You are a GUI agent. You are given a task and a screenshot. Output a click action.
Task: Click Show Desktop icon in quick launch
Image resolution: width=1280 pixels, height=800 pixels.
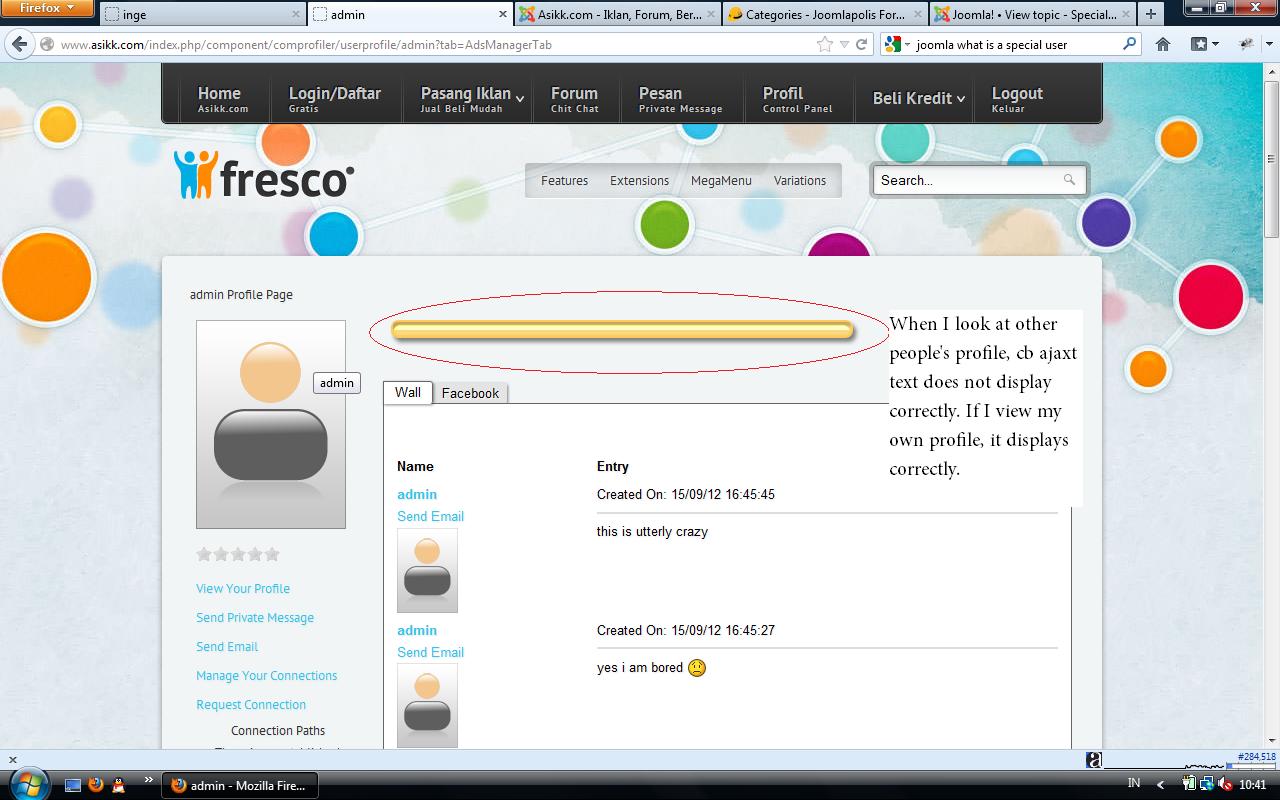(x=73, y=785)
